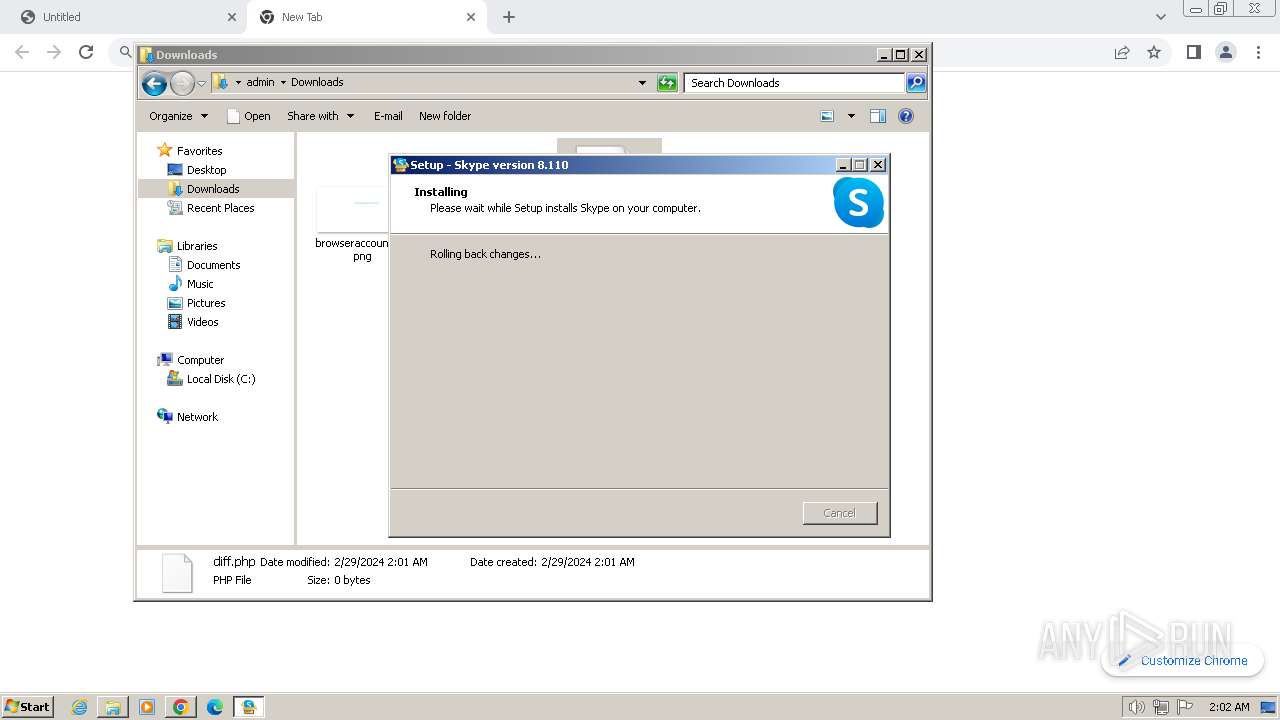Open Chrome tab search chevron
Viewport: 1280px width, 720px height.
click(x=1160, y=17)
